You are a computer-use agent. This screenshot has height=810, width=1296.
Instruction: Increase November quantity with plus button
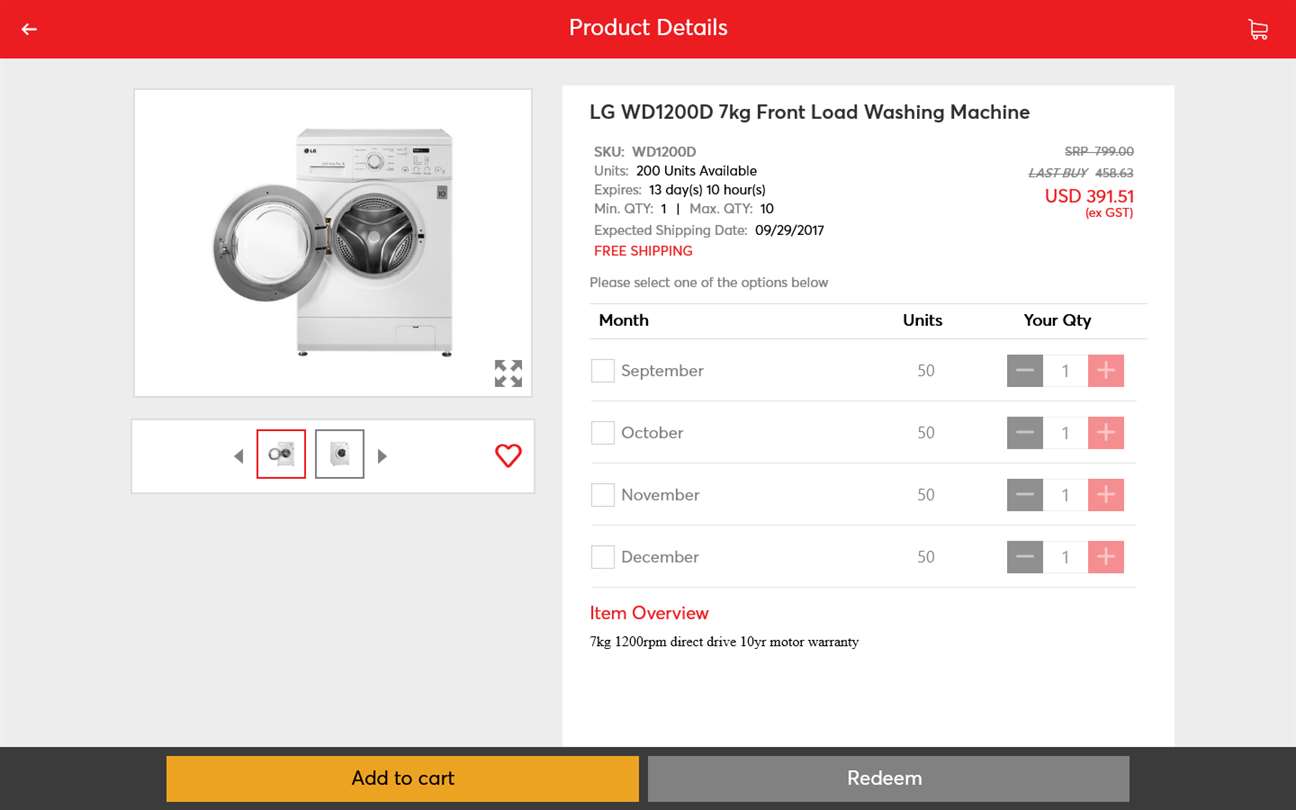tap(1106, 495)
